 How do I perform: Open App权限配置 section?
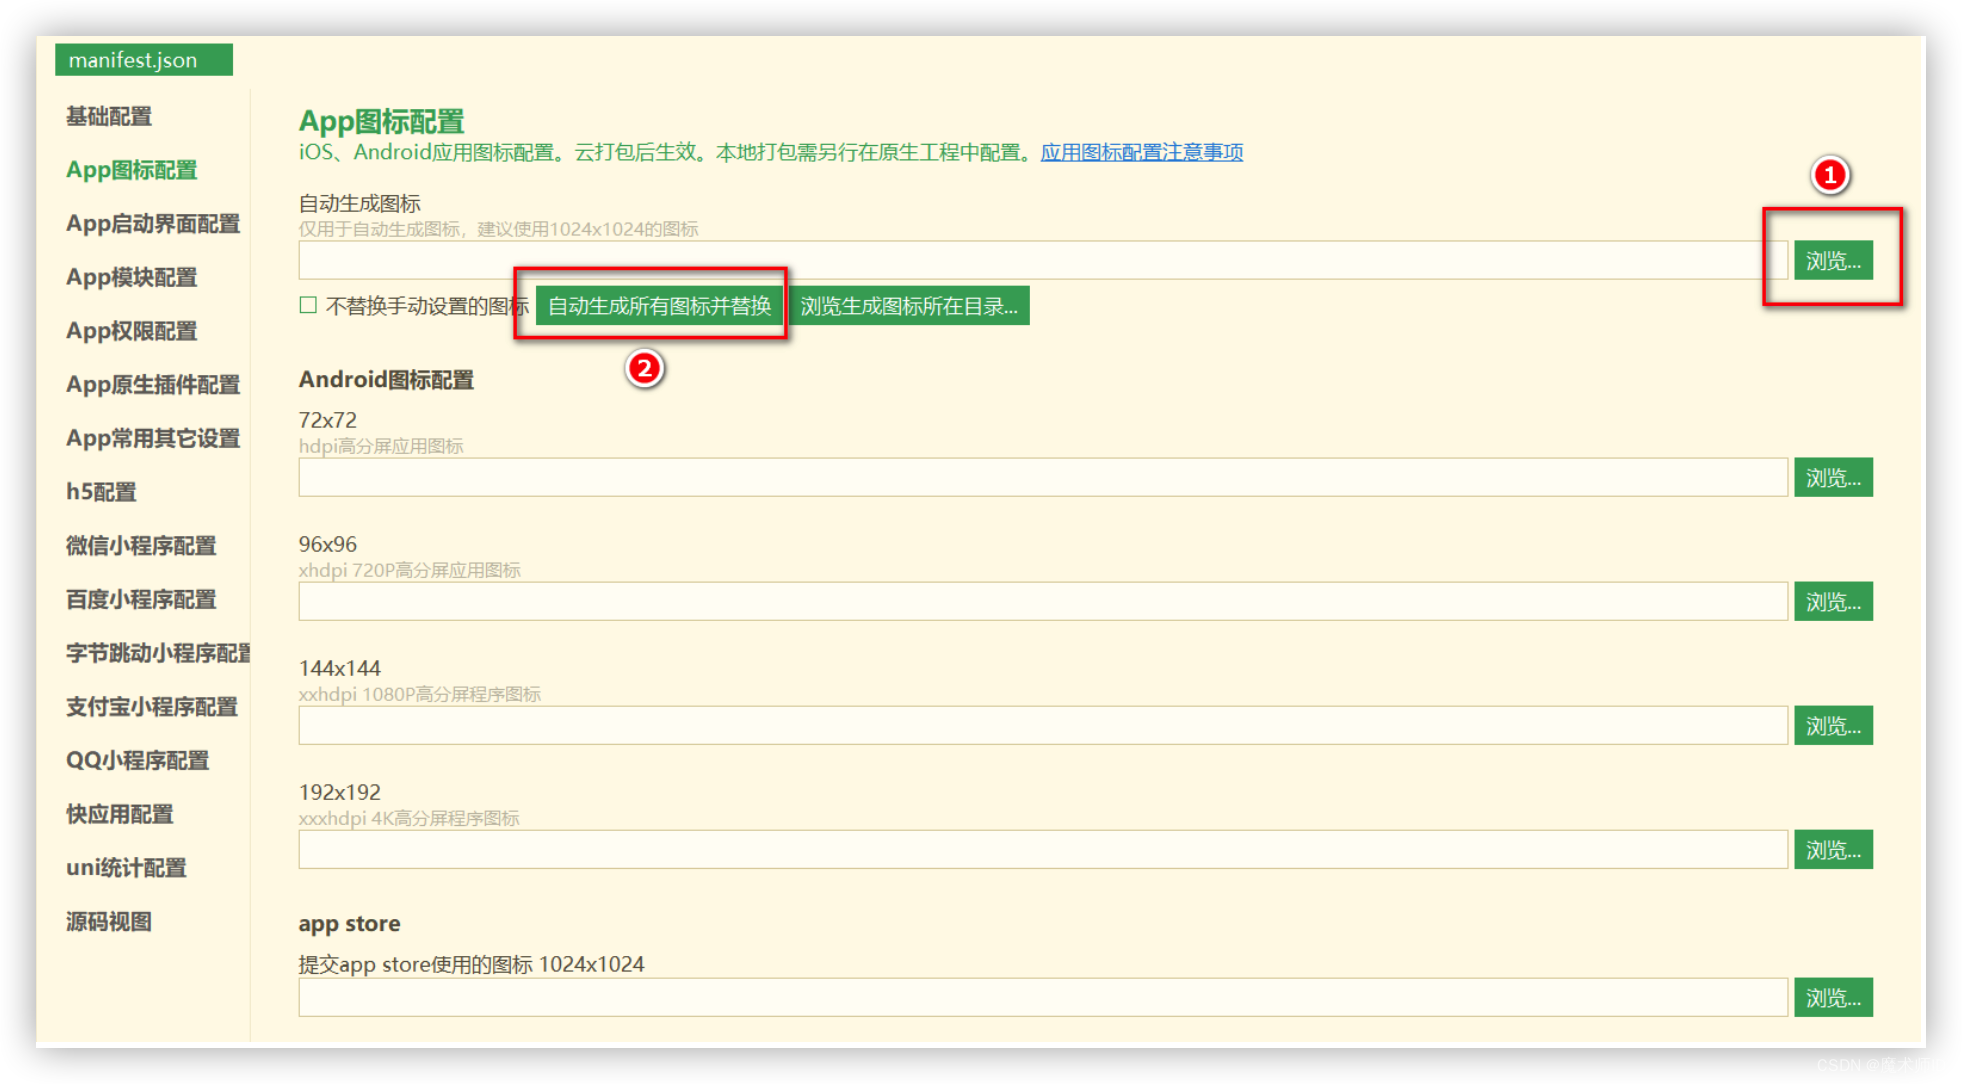131,331
